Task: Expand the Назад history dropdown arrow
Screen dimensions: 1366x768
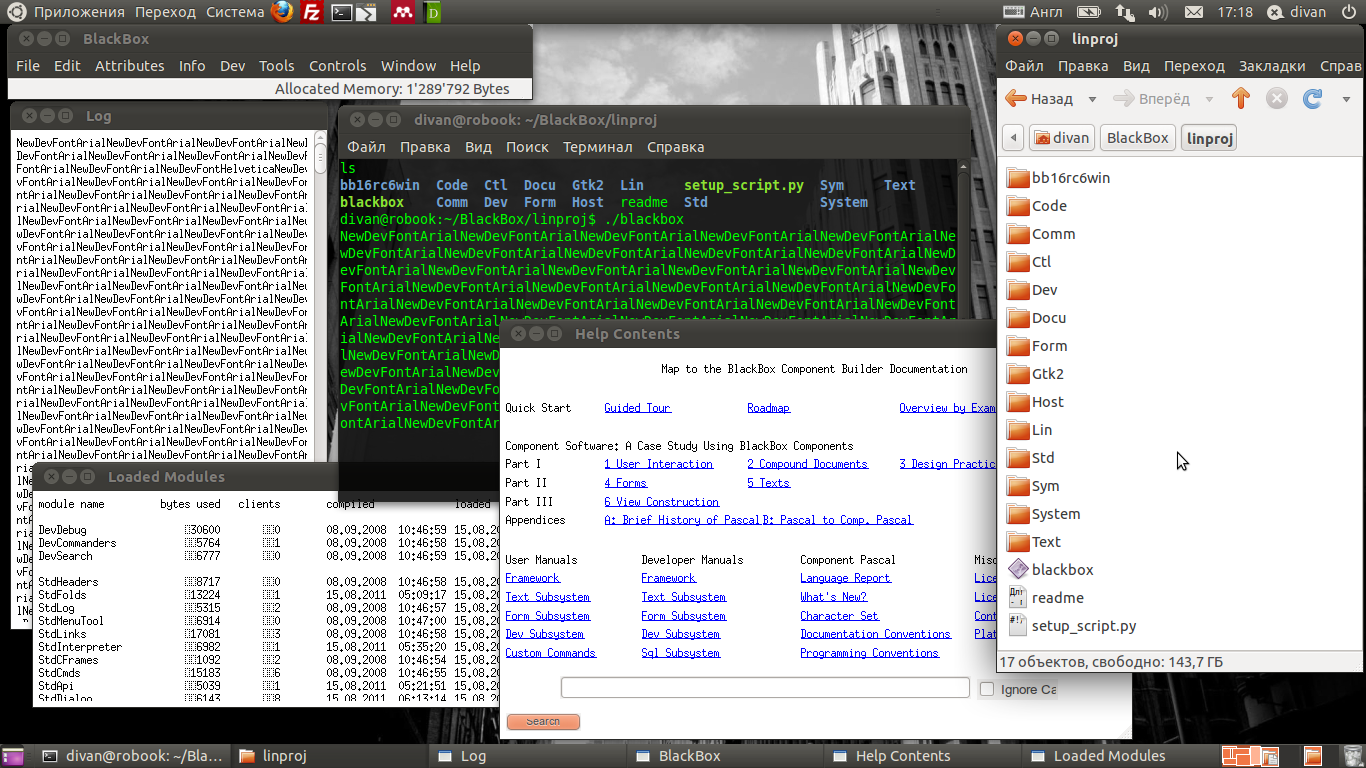Action: point(1092,99)
